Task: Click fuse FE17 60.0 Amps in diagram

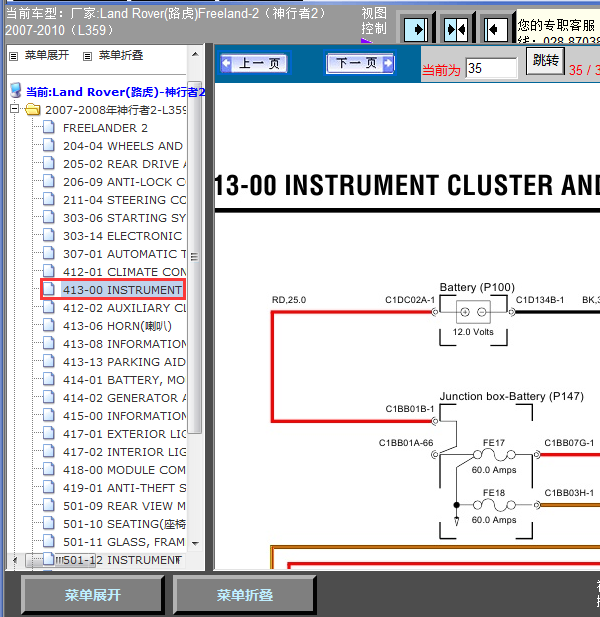Action: click(x=494, y=456)
